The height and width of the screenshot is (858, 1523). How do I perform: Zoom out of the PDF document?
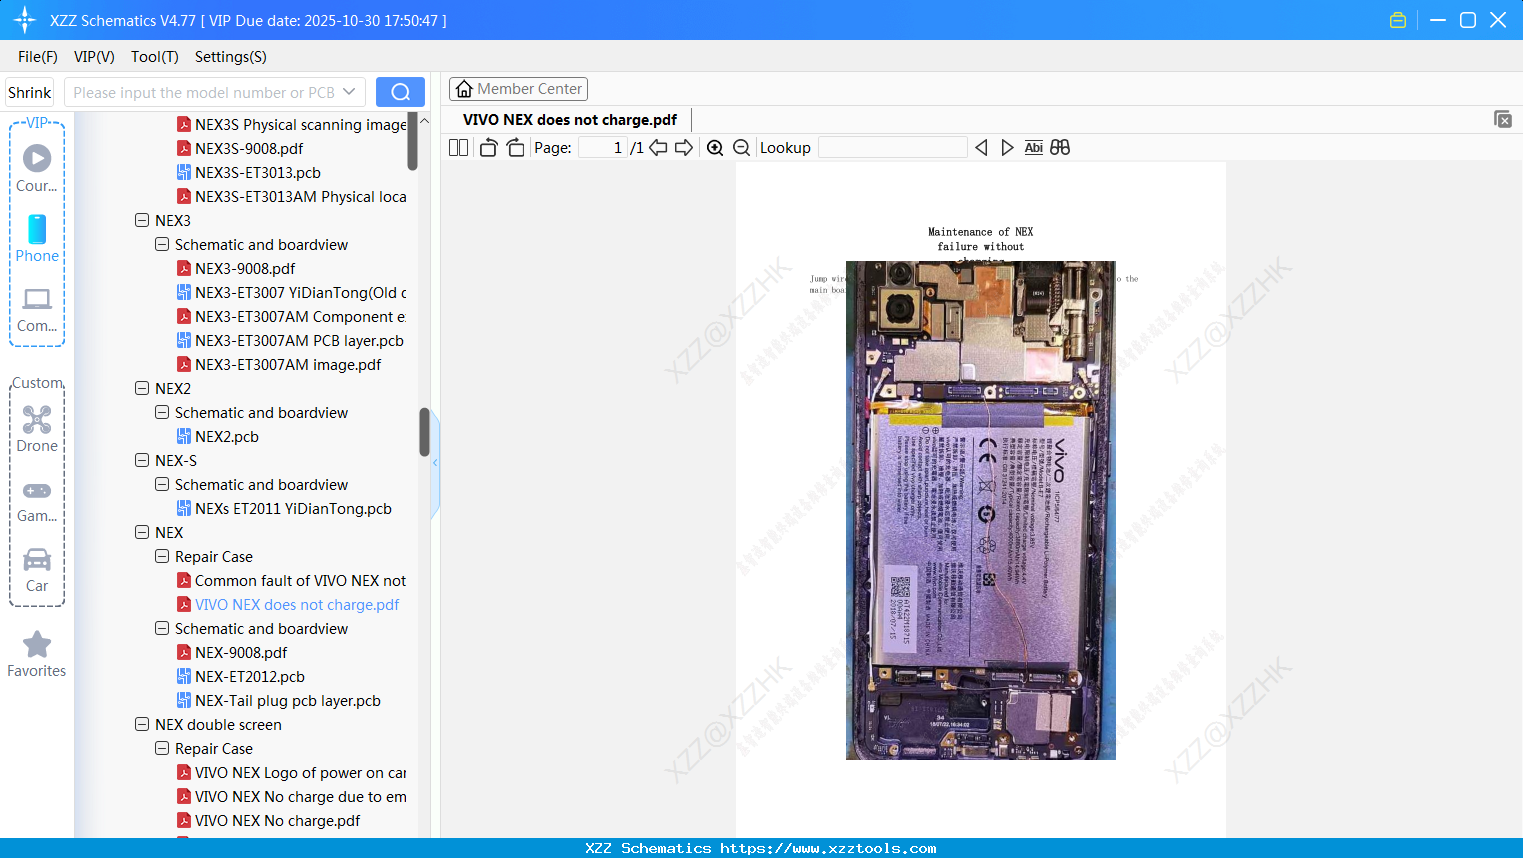pos(741,148)
